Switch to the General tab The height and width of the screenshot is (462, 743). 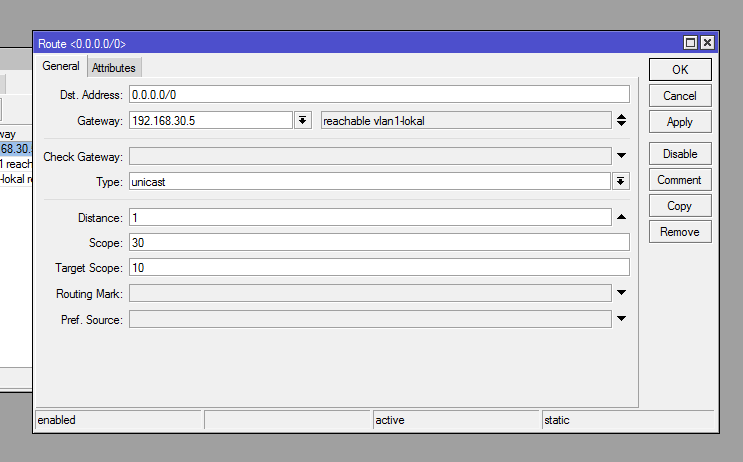61,66
